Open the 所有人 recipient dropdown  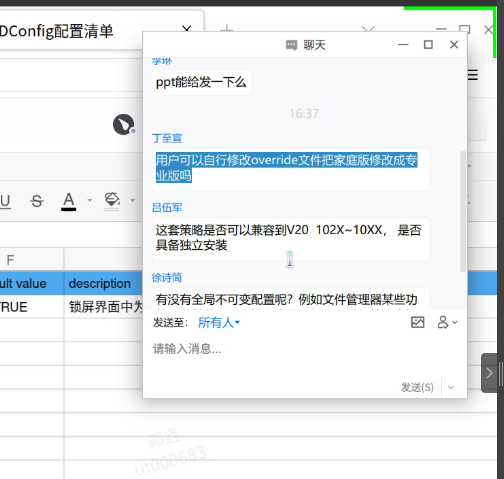[x=219, y=322]
